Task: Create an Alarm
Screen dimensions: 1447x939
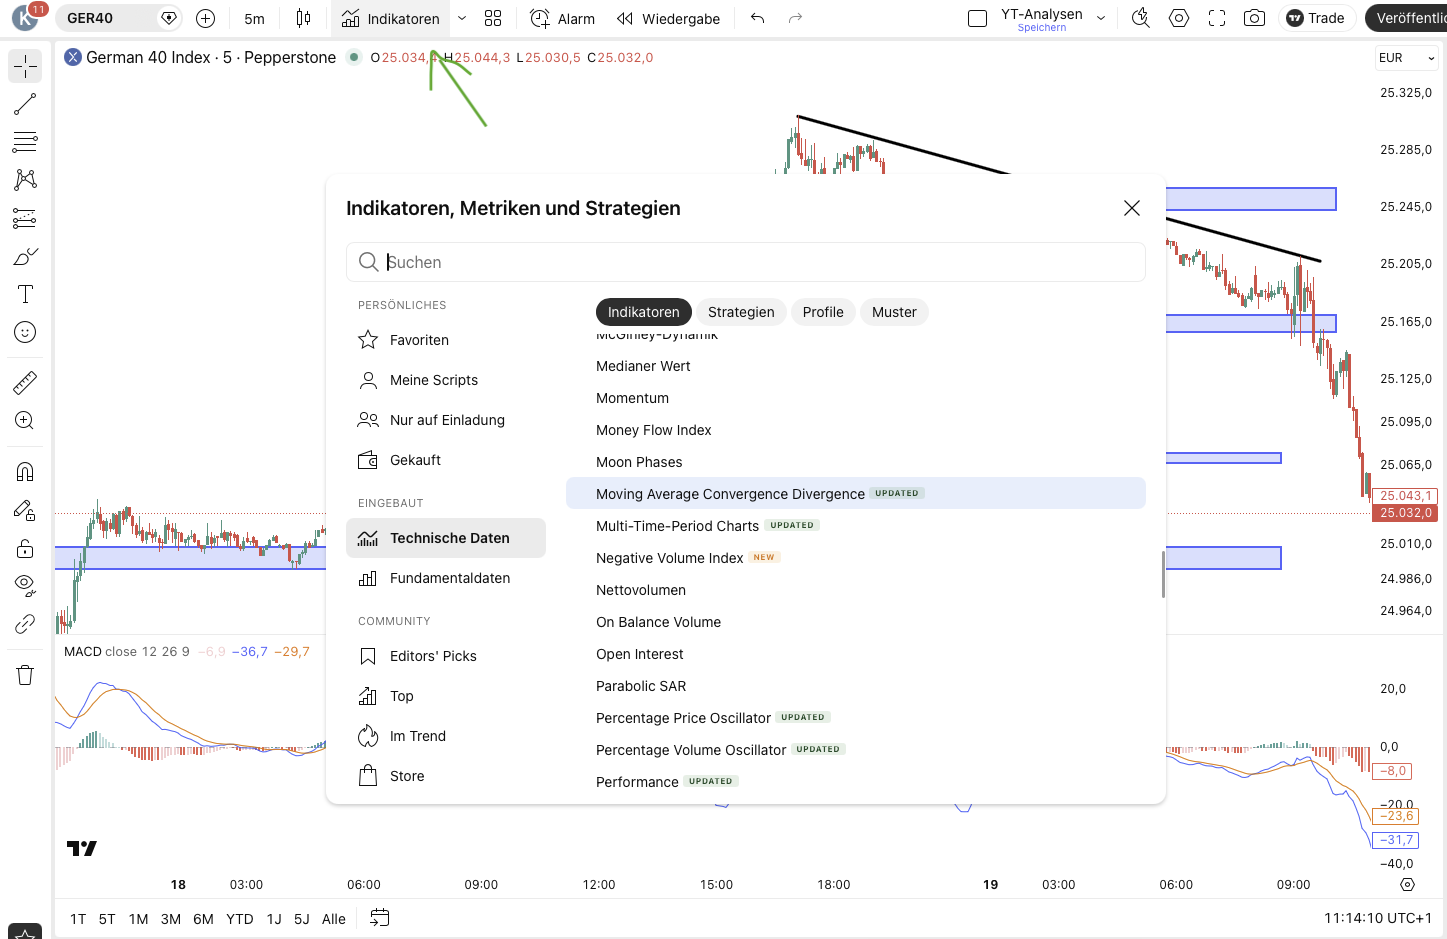Action: click(x=562, y=18)
